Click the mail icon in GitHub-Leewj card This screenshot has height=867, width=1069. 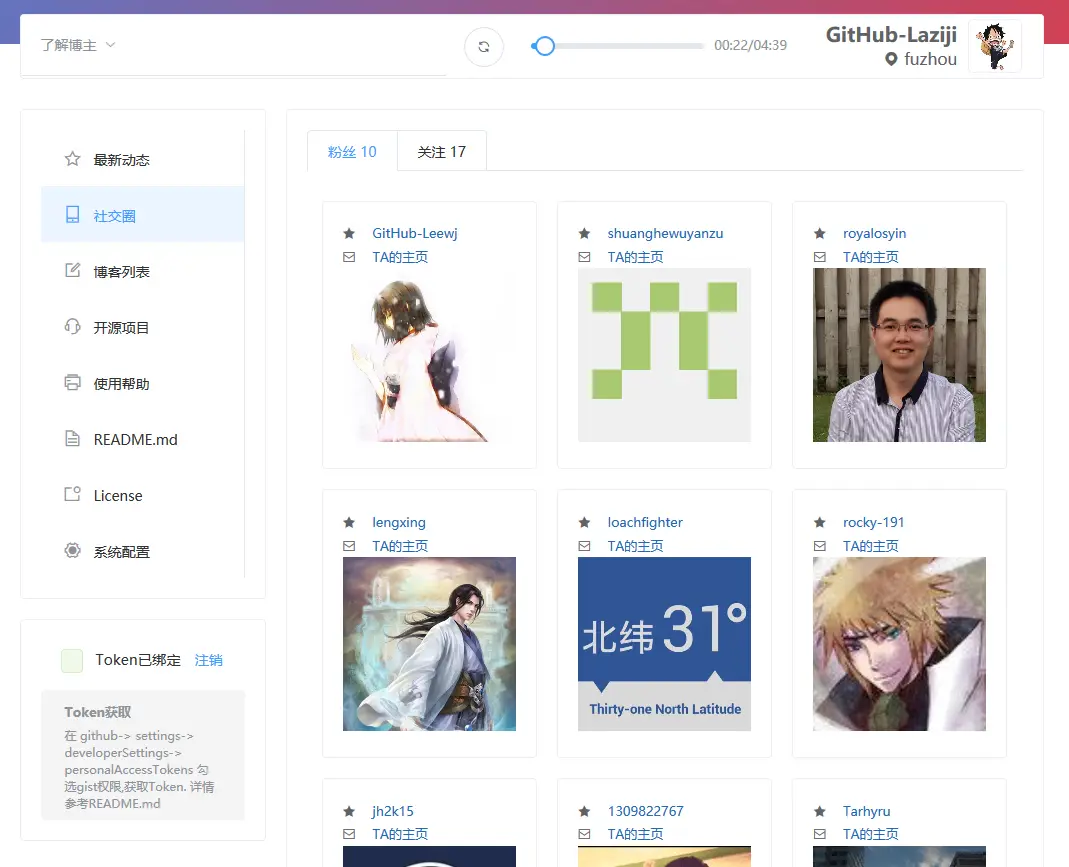349,257
